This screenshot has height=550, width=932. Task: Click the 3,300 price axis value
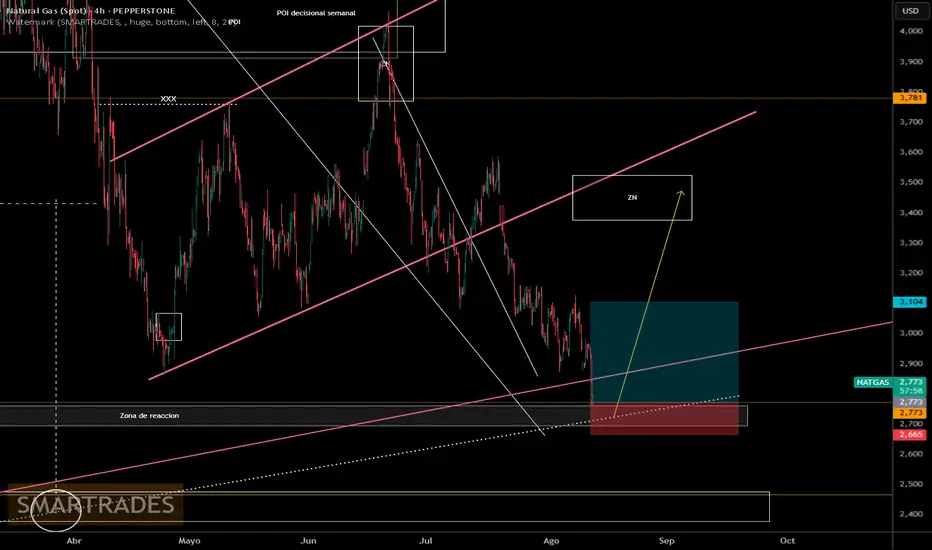(x=911, y=243)
